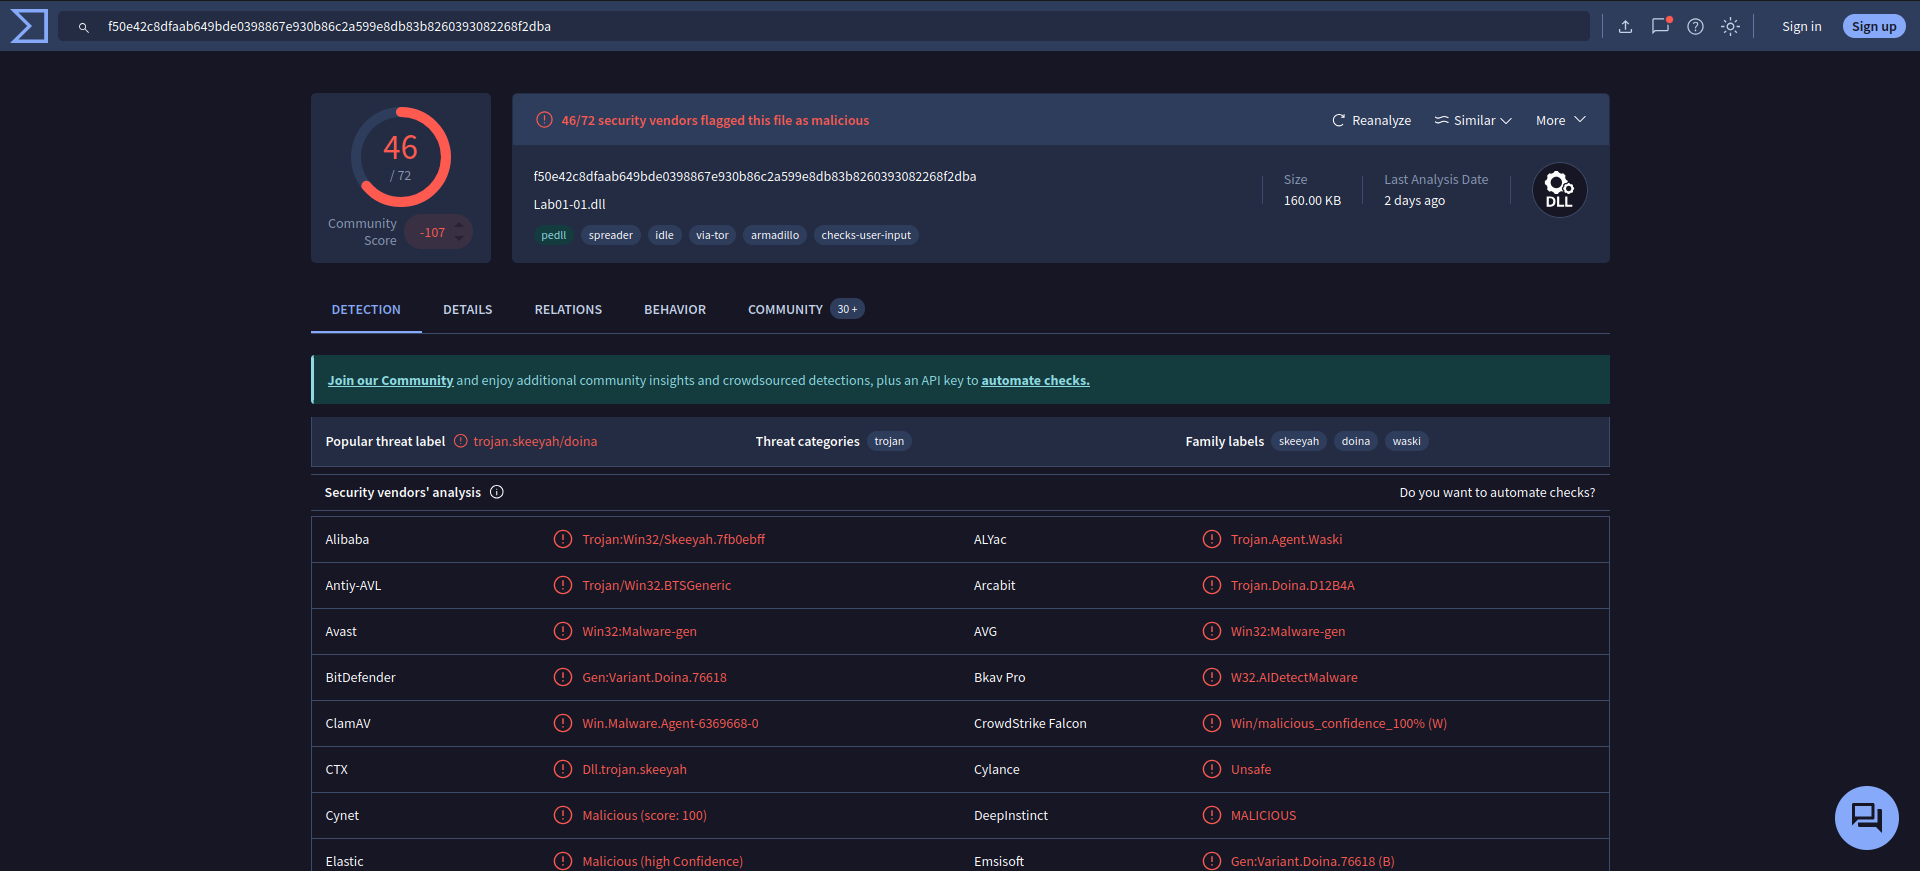Vote down community score arrow
The image size is (1920, 871).
459,239
